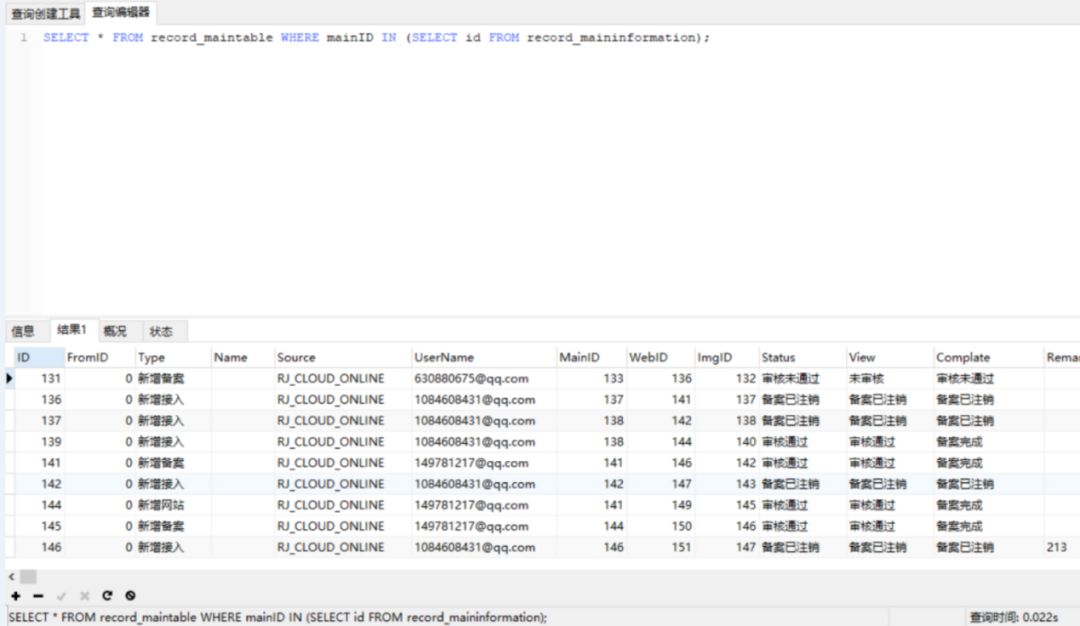Viewport: 1080px width, 626px height.
Task: Click the Type column header
Action: [x=173, y=357]
